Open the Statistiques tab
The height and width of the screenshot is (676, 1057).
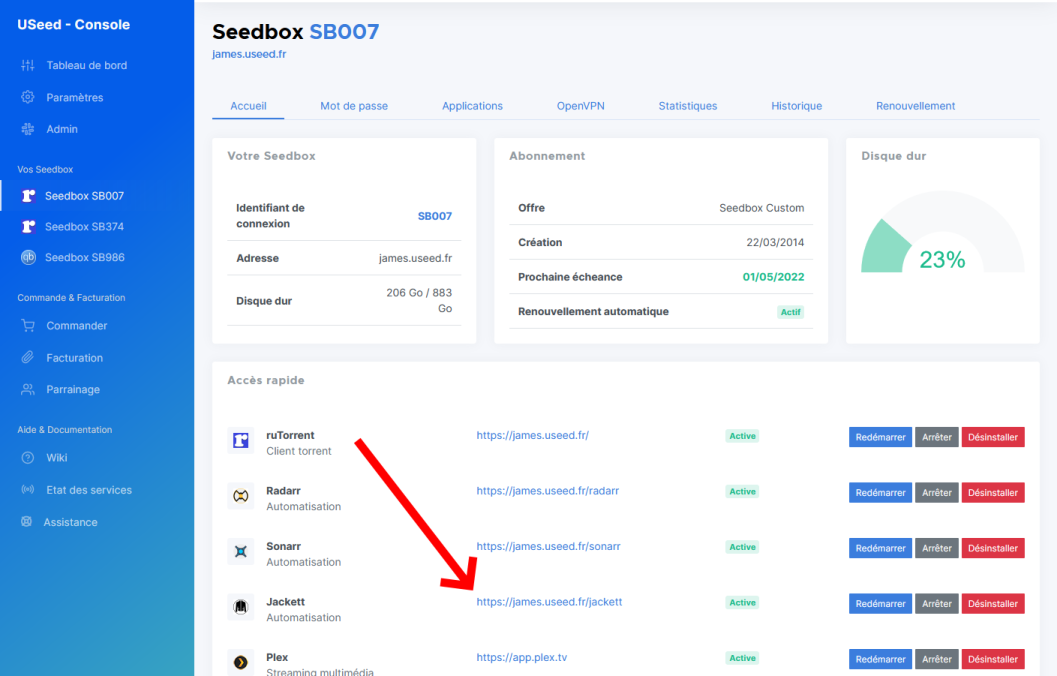[688, 106]
